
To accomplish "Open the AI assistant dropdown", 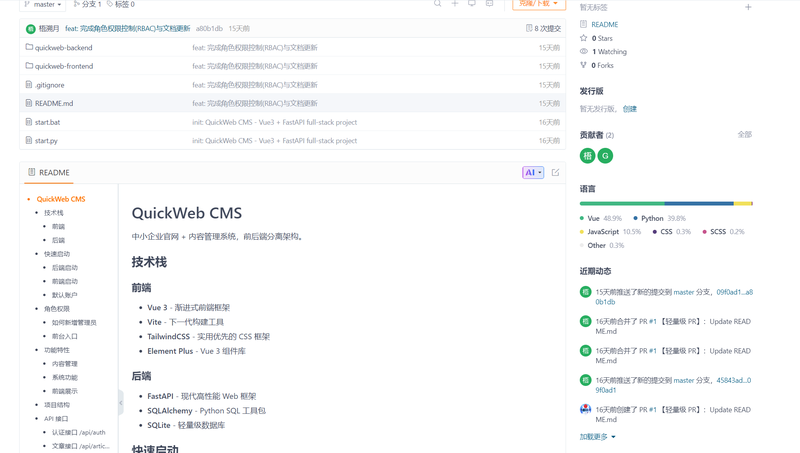I will (x=533, y=172).
